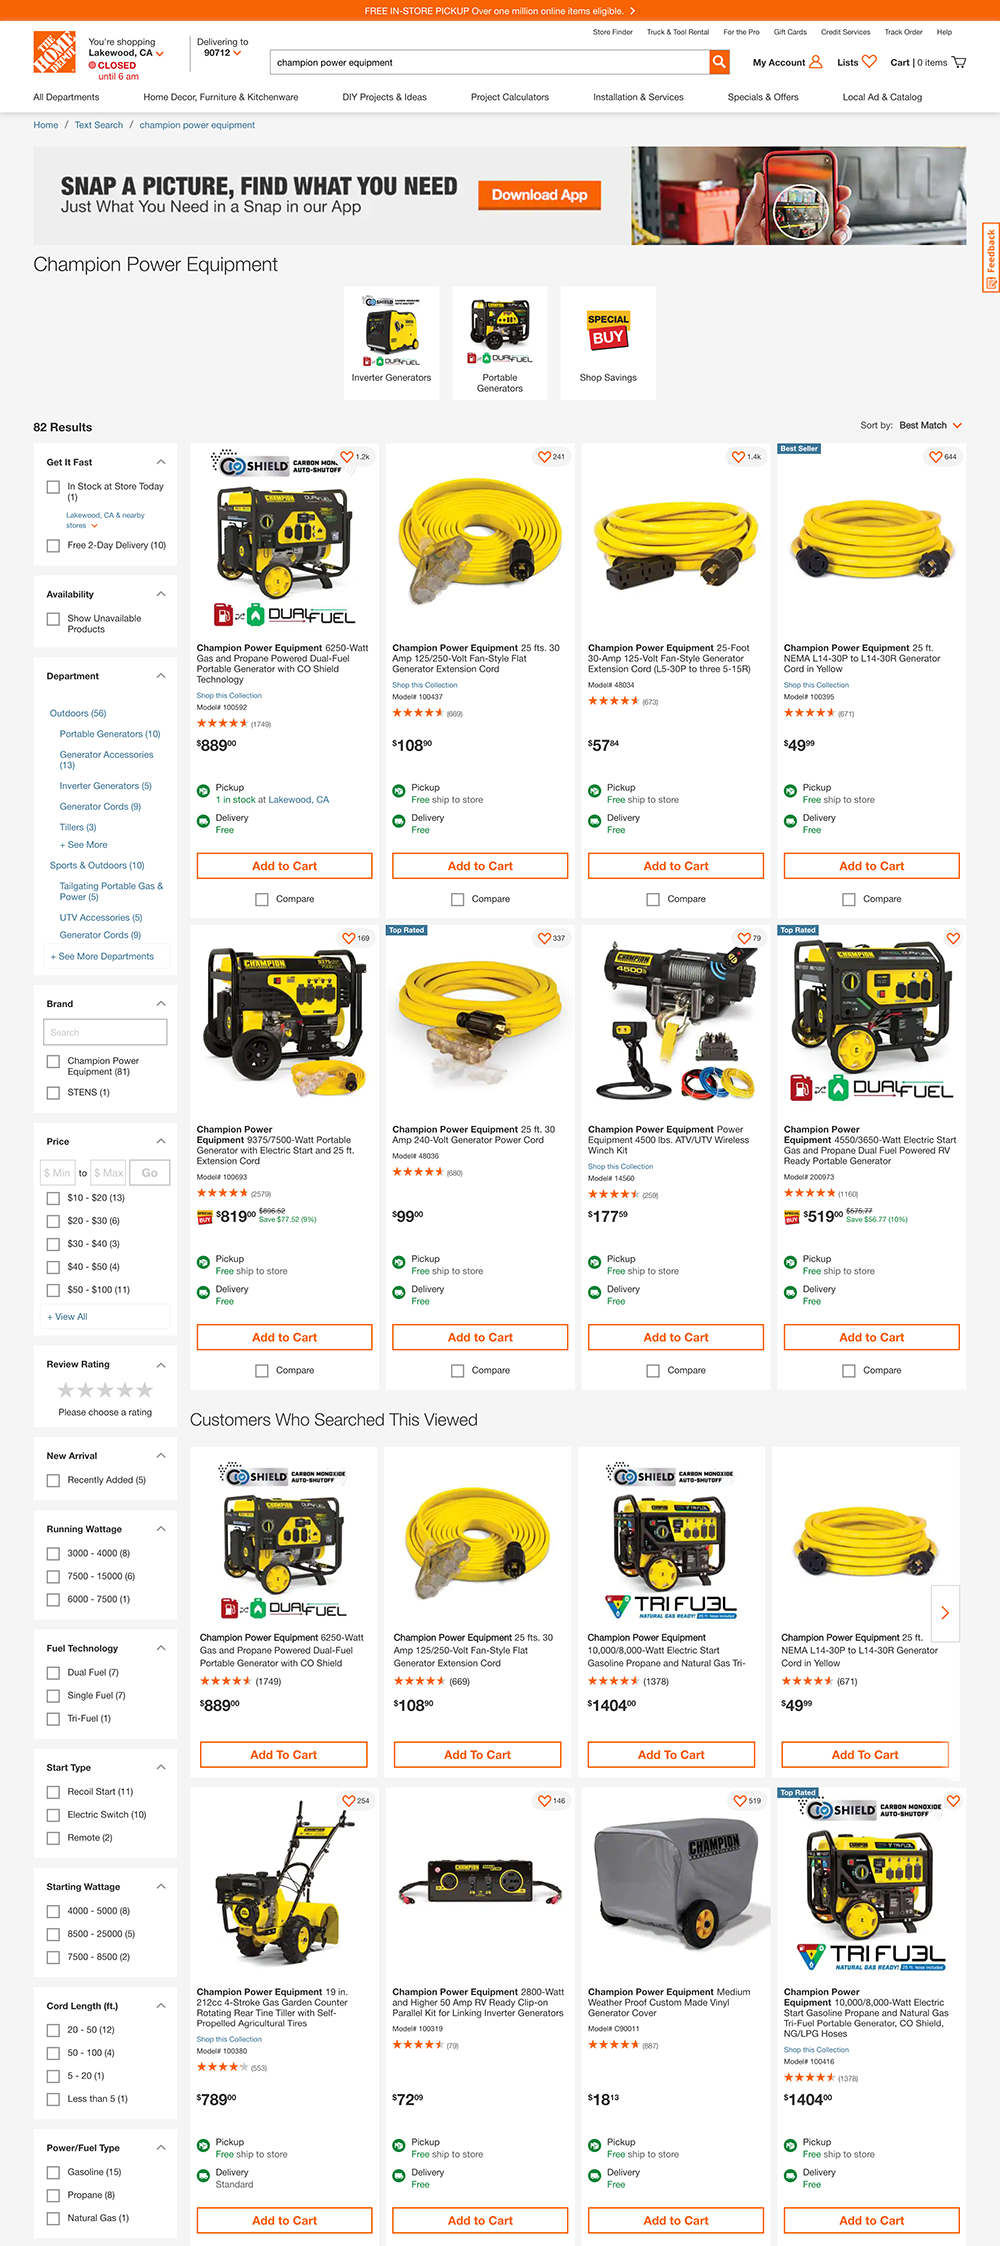The width and height of the screenshot is (1000, 2246).
Task: Favorite the 240-Volt Generator Power Cord heart
Action: coord(544,938)
